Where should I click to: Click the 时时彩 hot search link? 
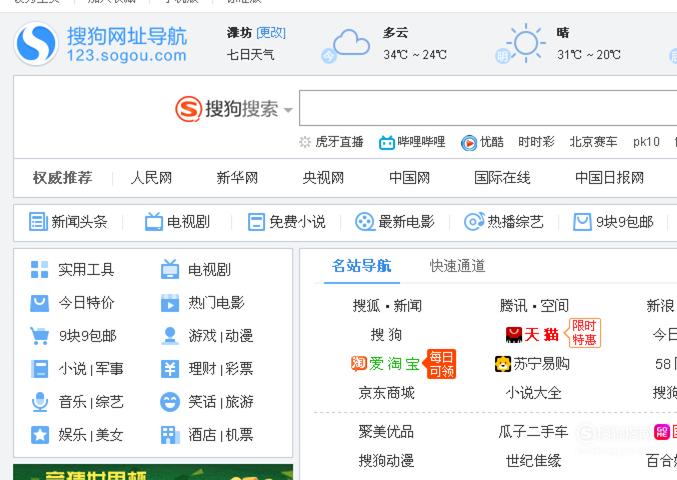click(x=536, y=142)
